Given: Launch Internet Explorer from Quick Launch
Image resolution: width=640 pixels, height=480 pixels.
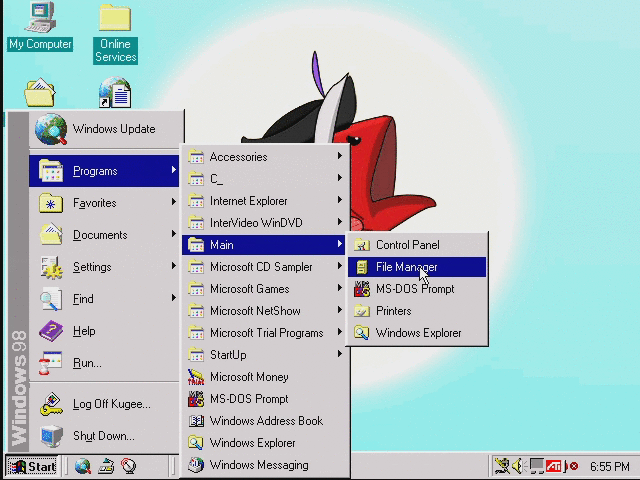Looking at the screenshot, I should click(83, 466).
